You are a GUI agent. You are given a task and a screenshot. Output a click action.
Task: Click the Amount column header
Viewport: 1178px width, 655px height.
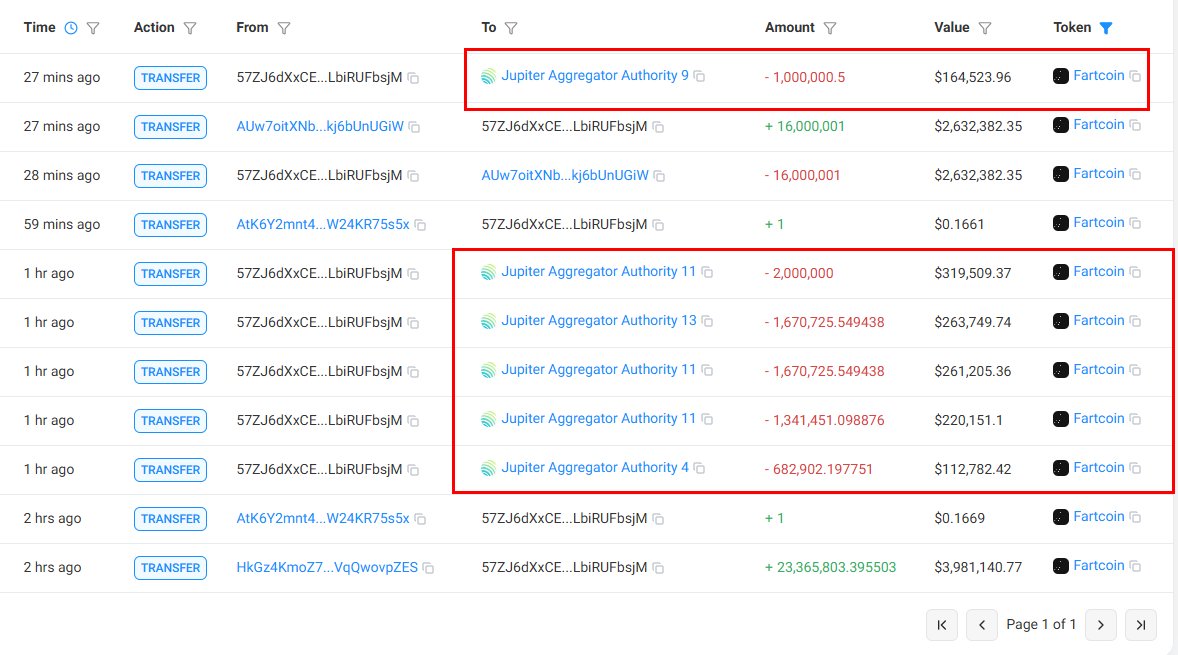790,28
